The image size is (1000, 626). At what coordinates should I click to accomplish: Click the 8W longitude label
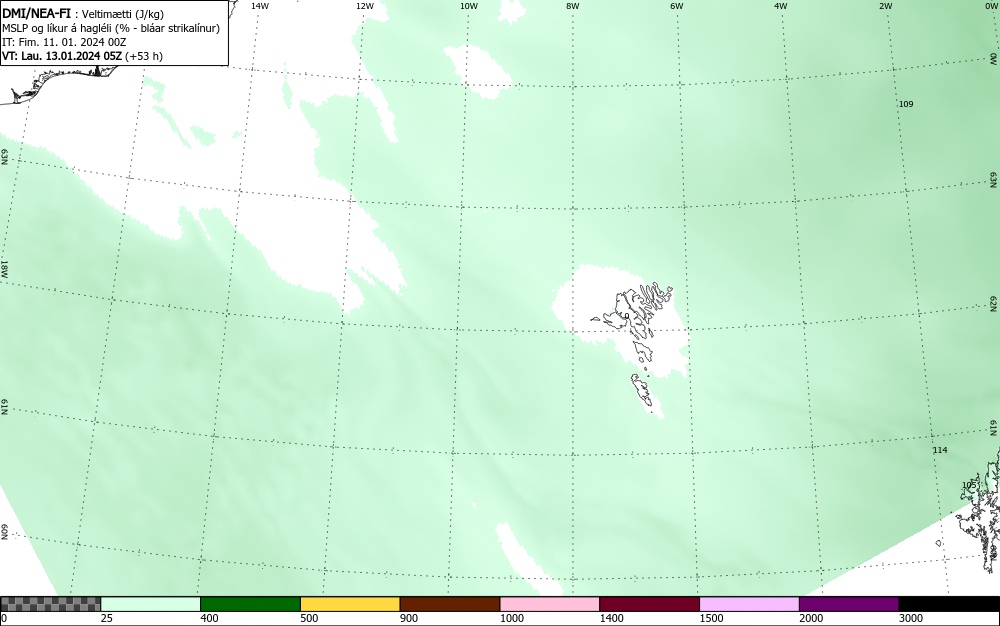click(x=573, y=6)
